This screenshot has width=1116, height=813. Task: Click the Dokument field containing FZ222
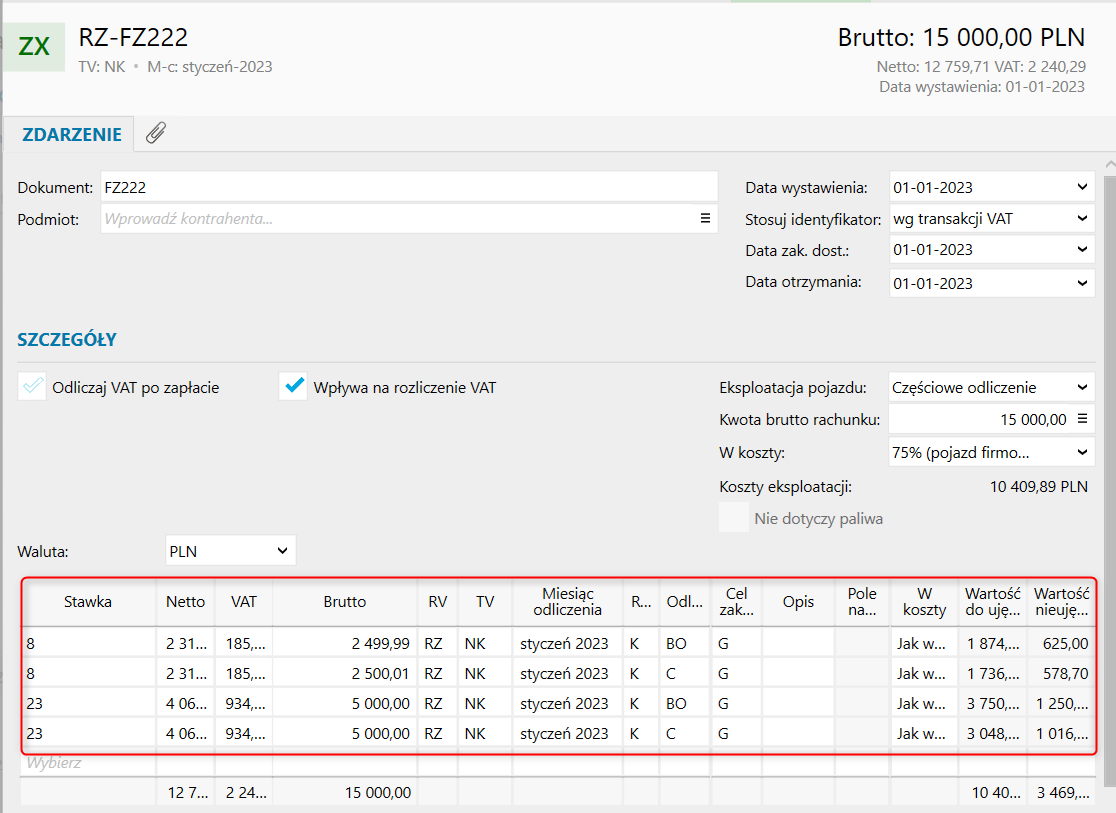point(408,187)
